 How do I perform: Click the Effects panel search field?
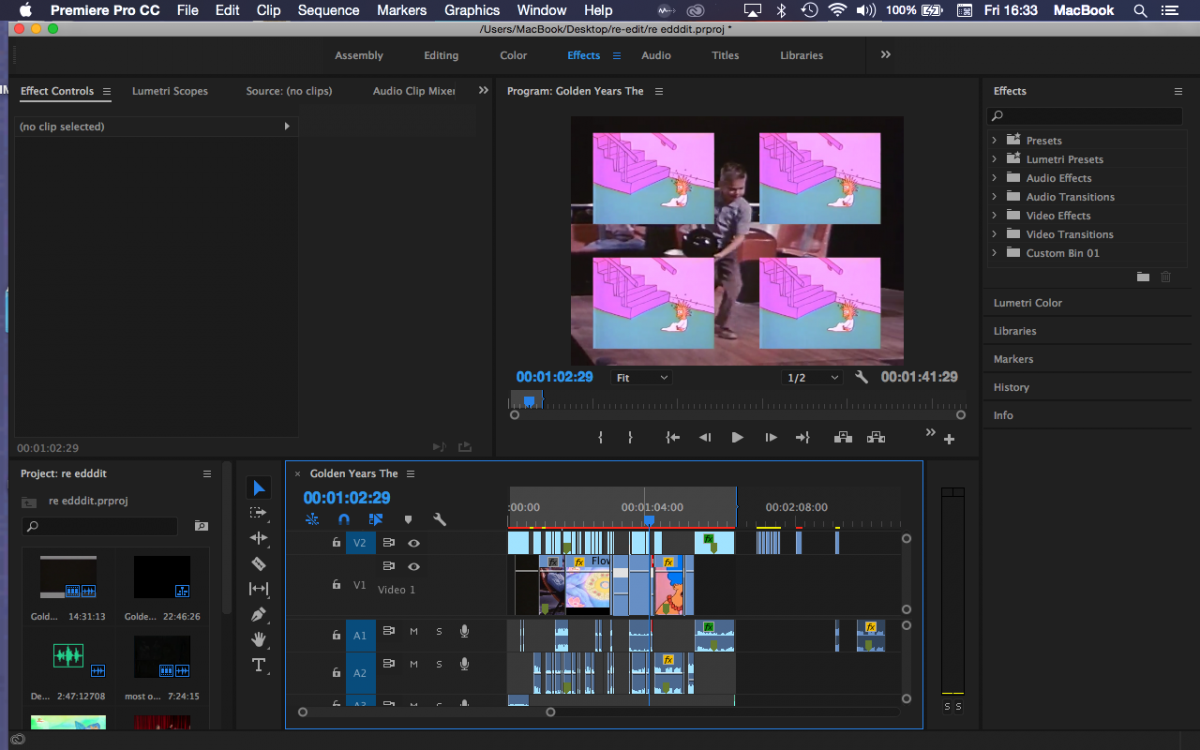(x=1085, y=116)
